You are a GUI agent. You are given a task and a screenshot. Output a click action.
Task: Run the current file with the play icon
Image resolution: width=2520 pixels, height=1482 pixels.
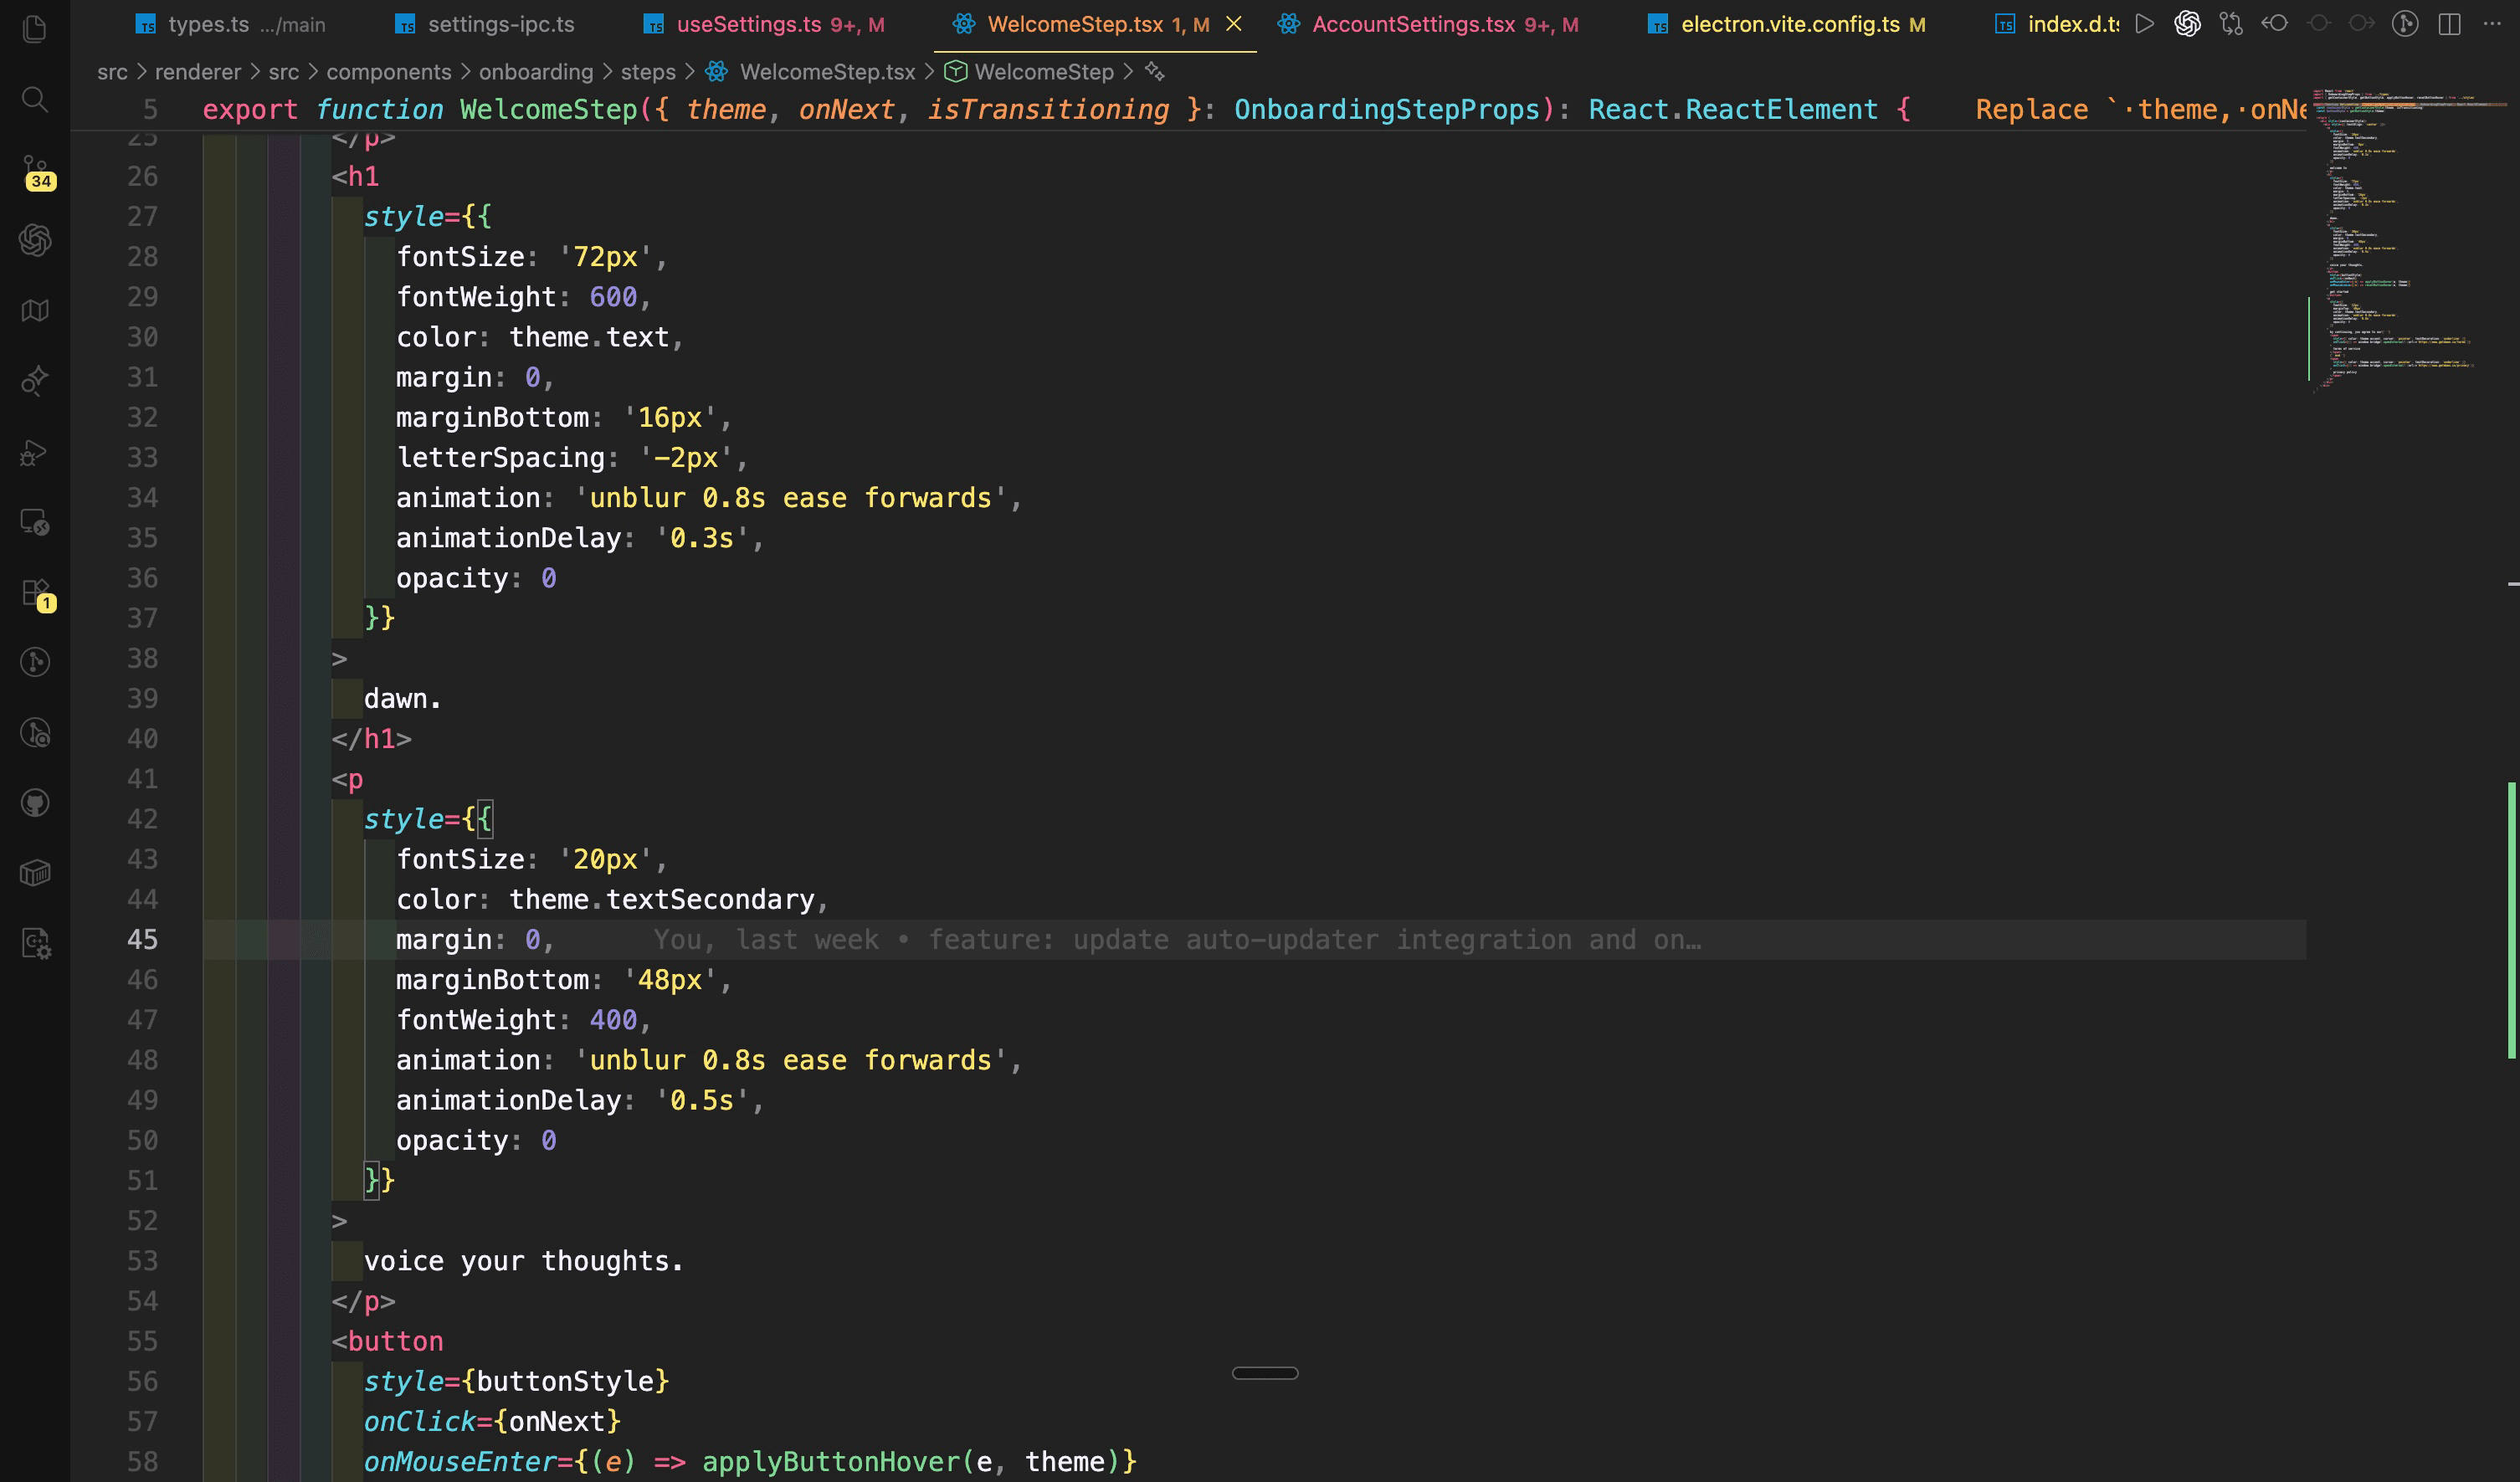click(x=2145, y=24)
